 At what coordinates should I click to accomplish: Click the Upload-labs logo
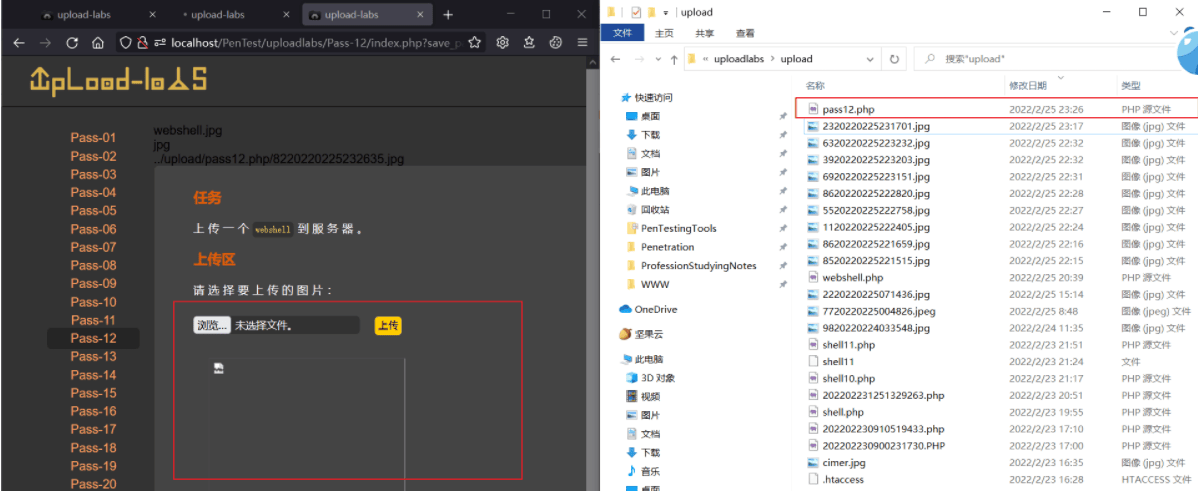118,80
